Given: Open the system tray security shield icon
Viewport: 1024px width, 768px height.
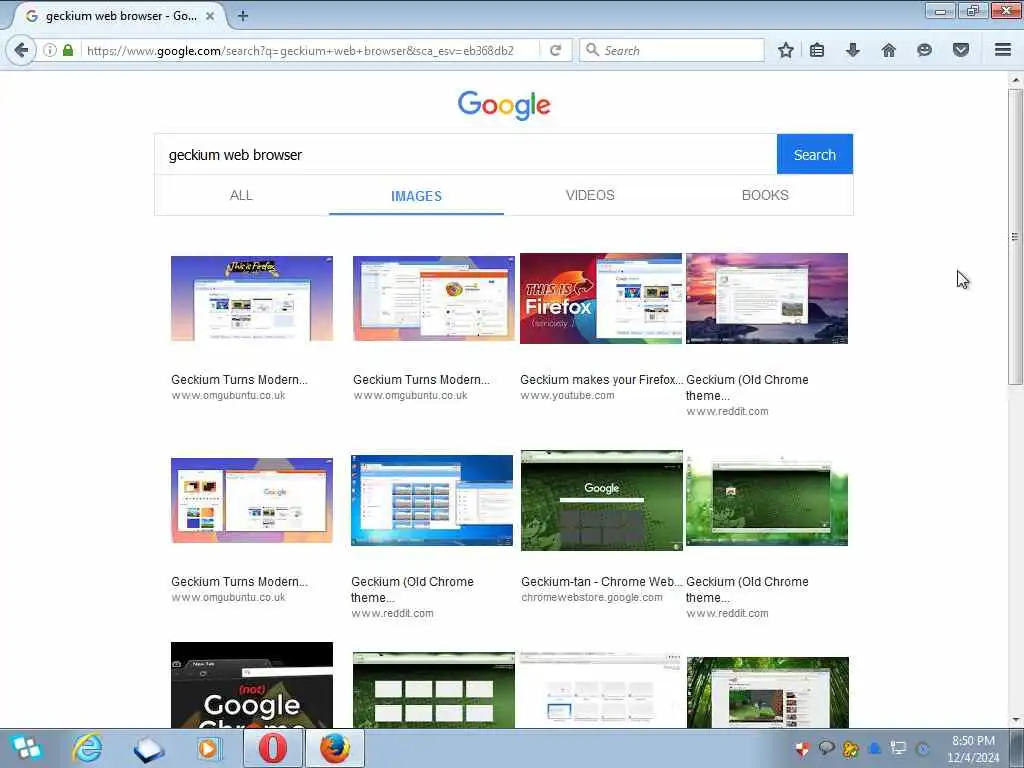Looking at the screenshot, I should point(803,749).
